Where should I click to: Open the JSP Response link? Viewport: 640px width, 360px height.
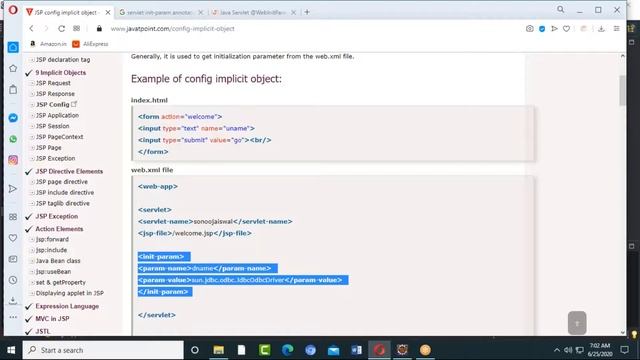click(x=55, y=93)
